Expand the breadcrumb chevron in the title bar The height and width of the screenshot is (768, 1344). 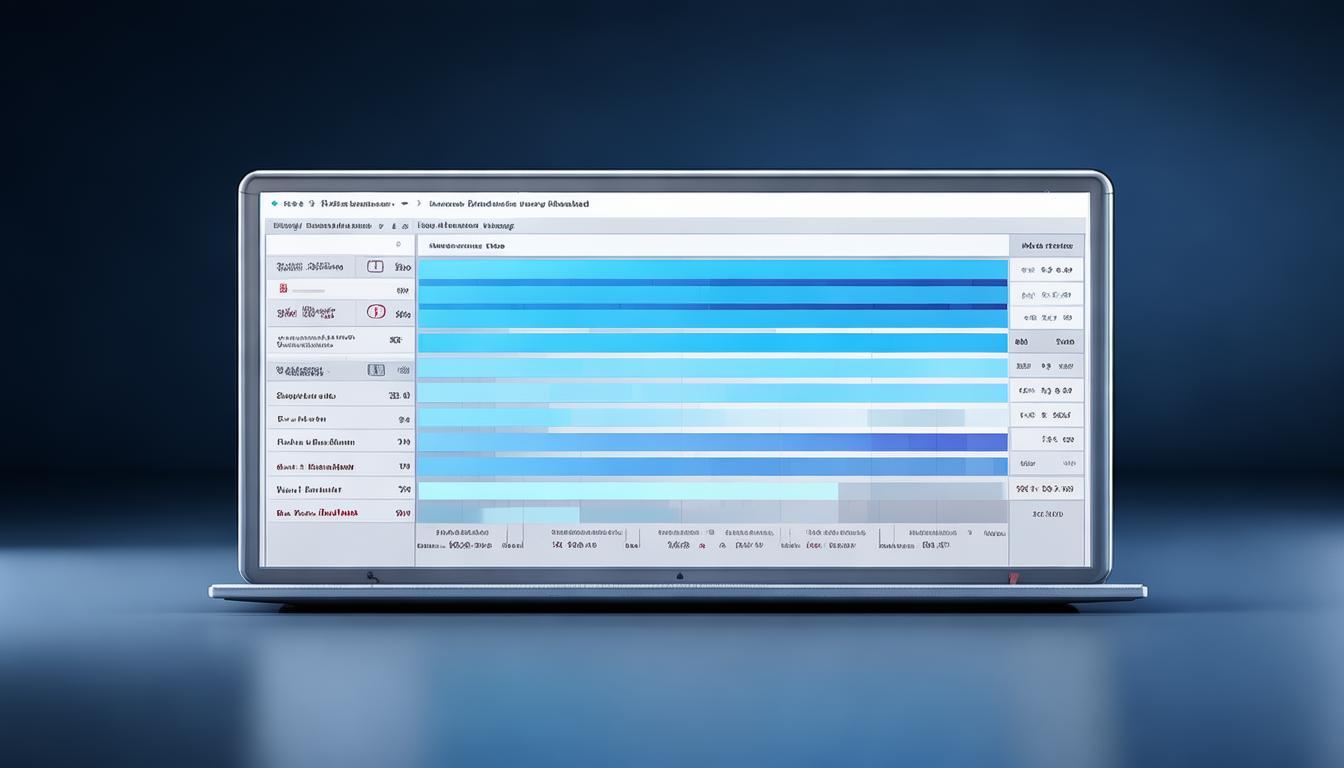coord(419,203)
